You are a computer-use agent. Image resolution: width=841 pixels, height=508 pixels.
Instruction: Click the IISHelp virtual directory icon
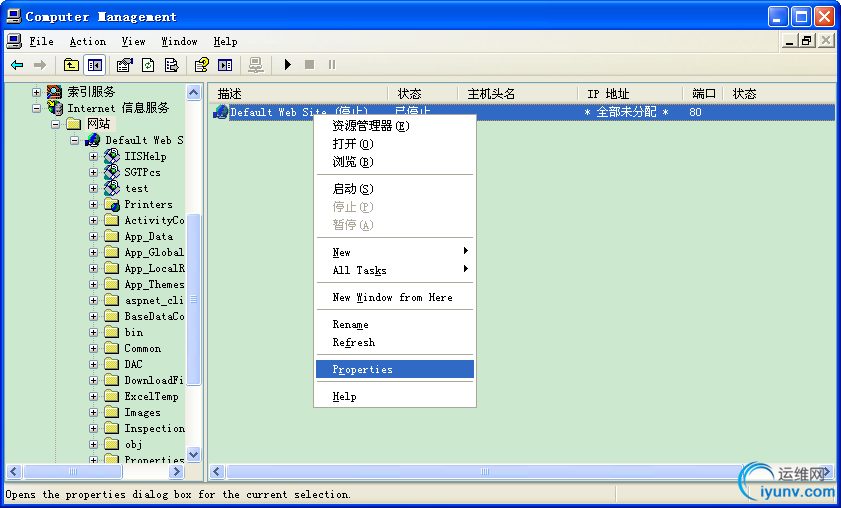(112, 156)
